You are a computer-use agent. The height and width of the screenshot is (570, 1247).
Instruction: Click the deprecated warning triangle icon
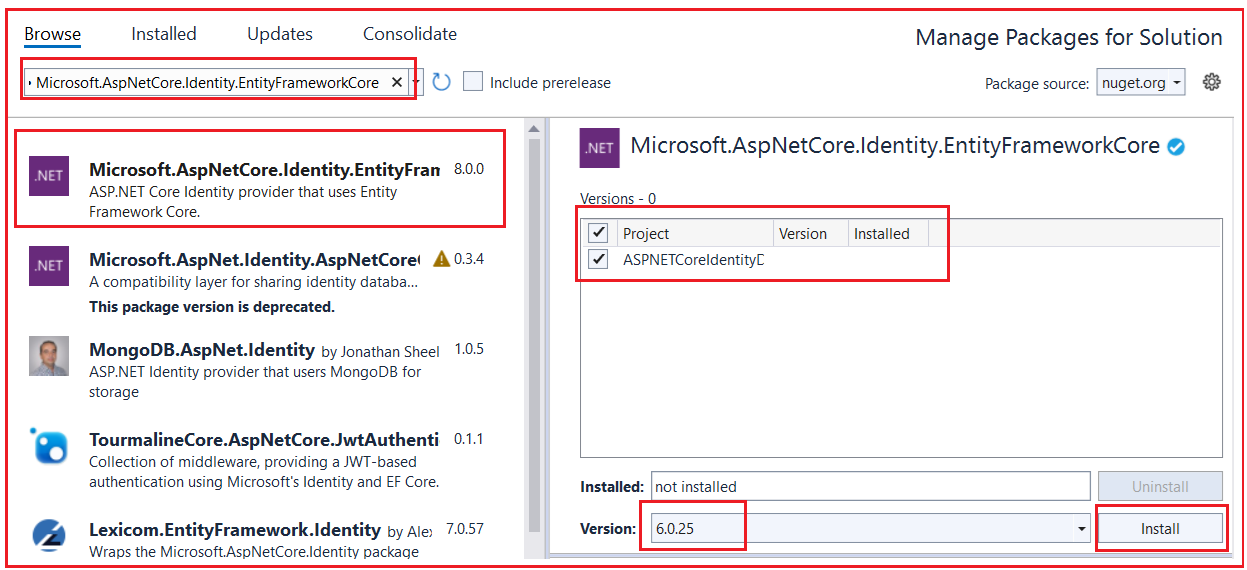coord(441,259)
